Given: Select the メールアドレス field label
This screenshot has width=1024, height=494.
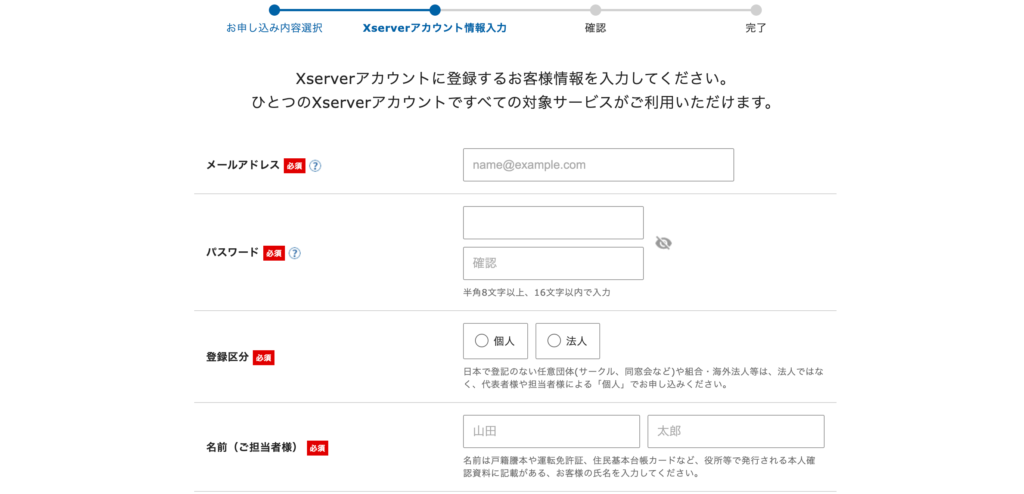Looking at the screenshot, I should 243,165.
